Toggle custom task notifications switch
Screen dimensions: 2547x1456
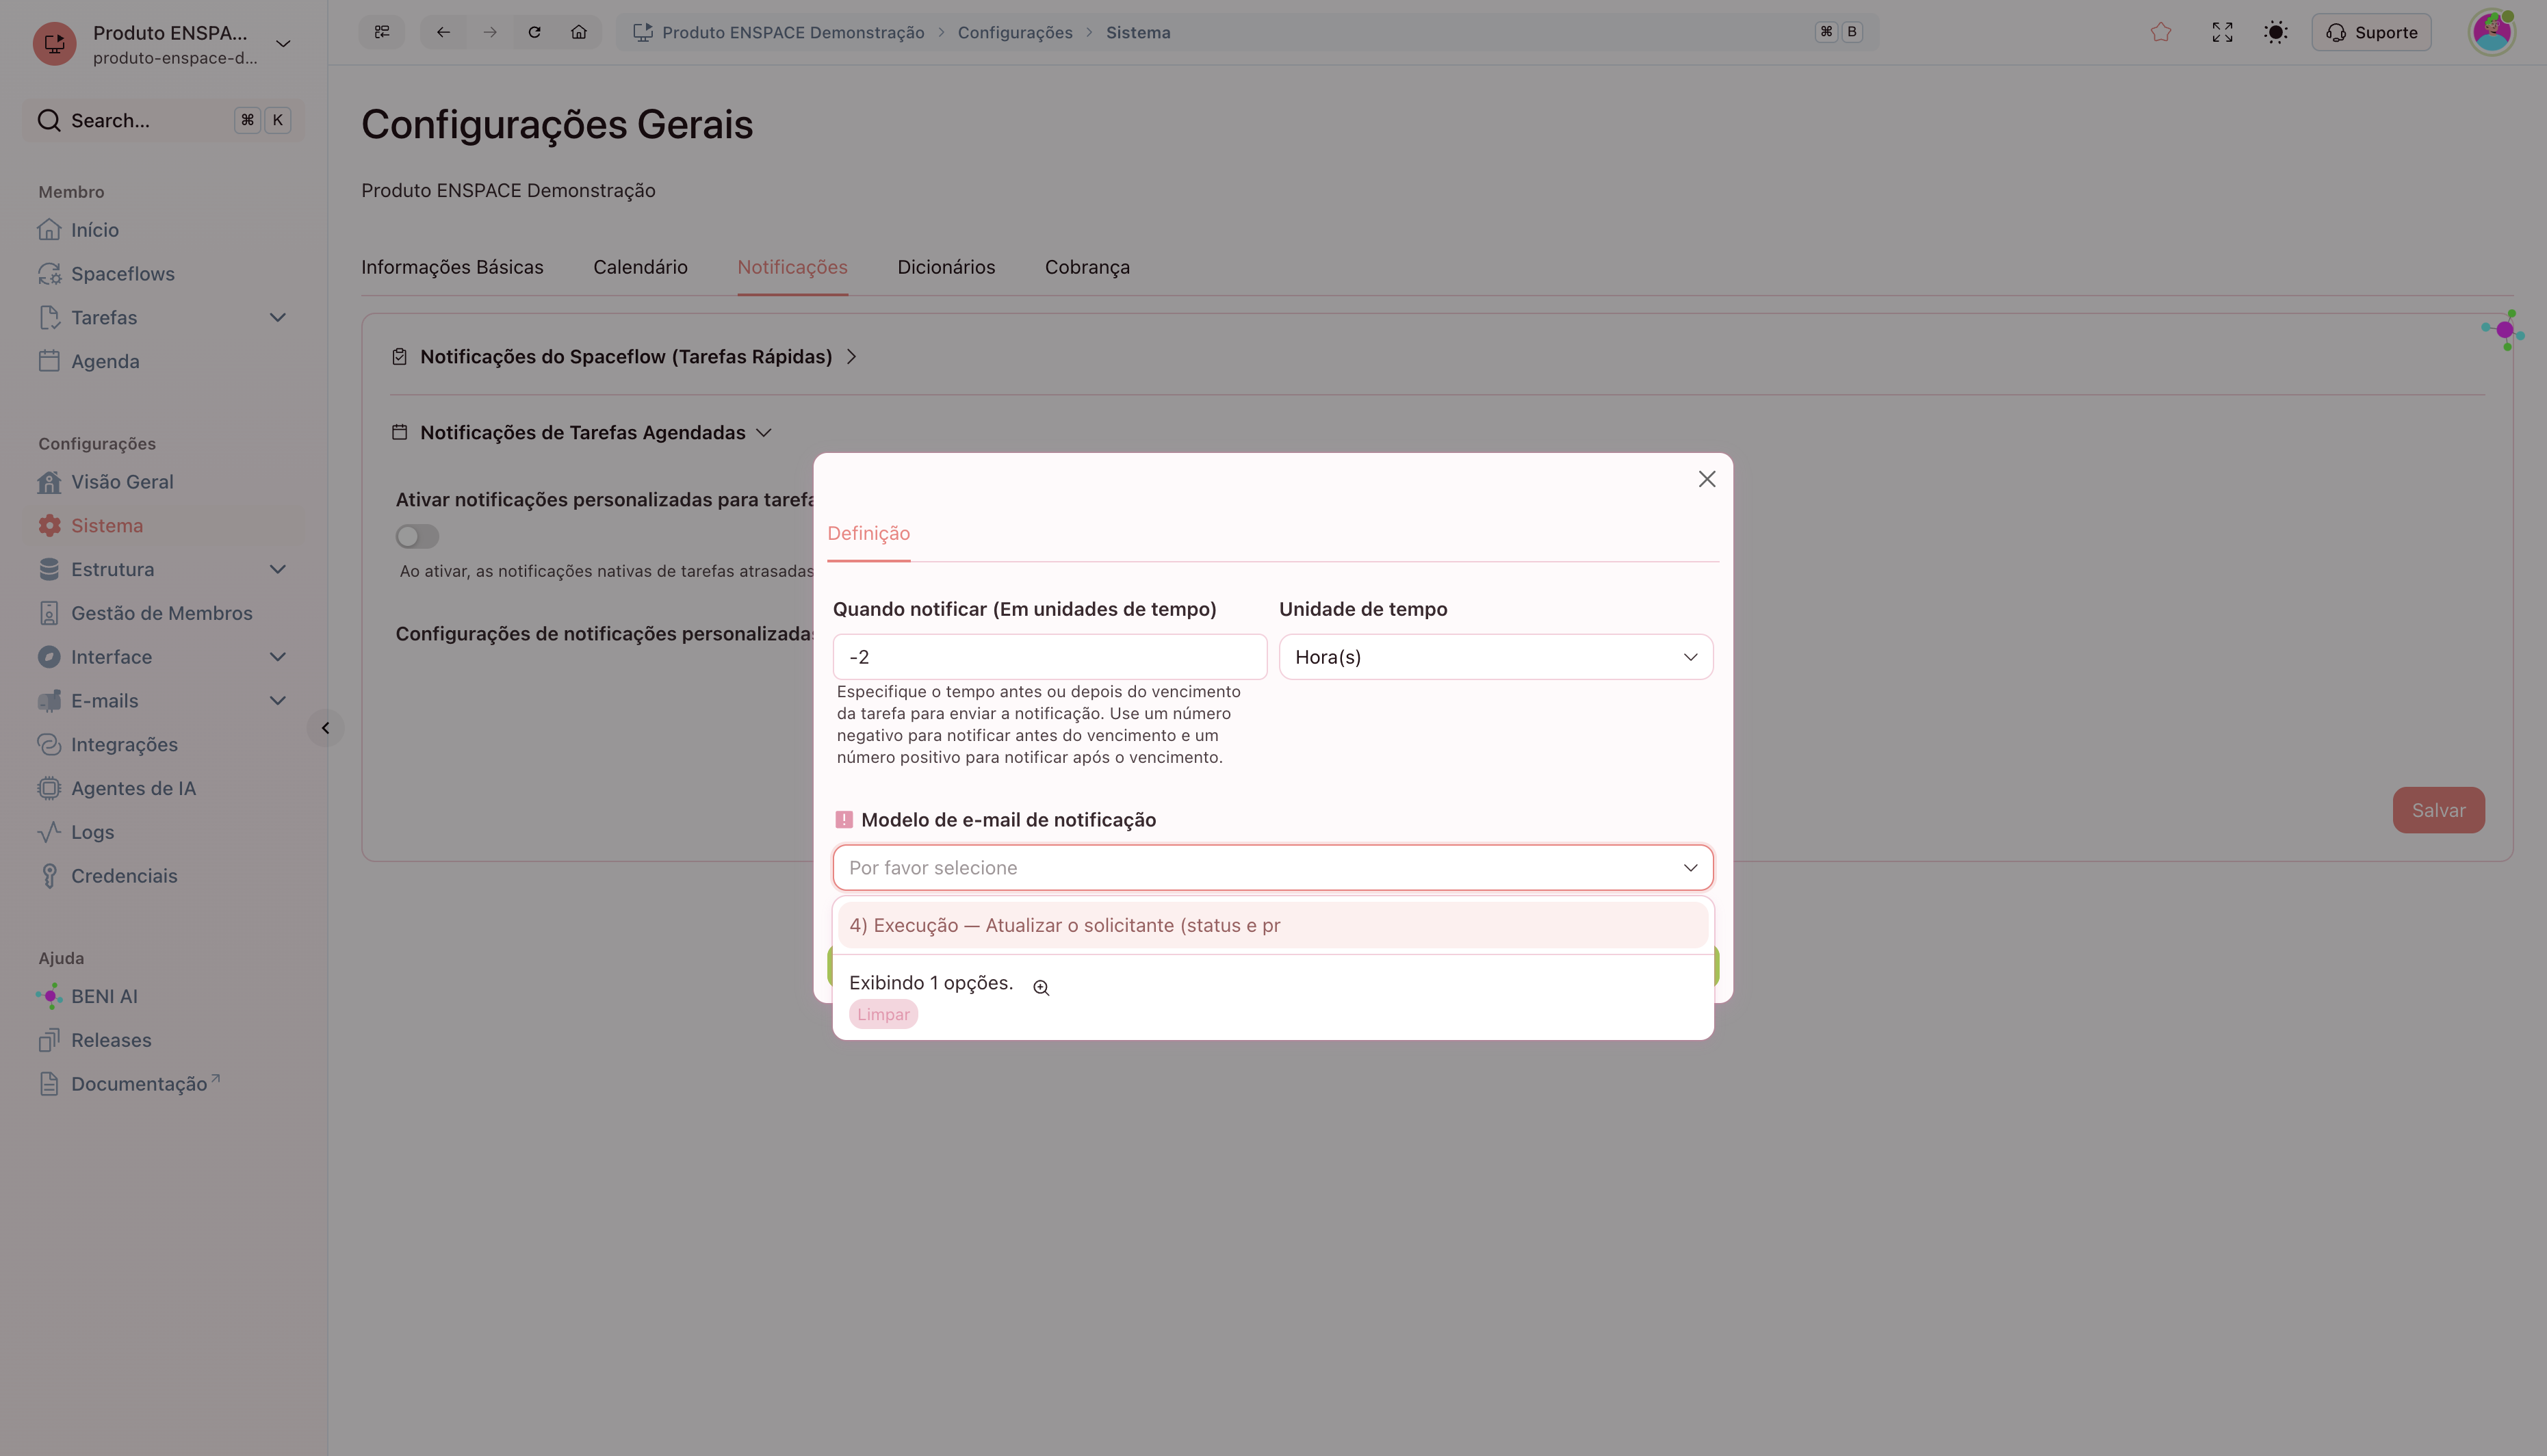point(417,536)
